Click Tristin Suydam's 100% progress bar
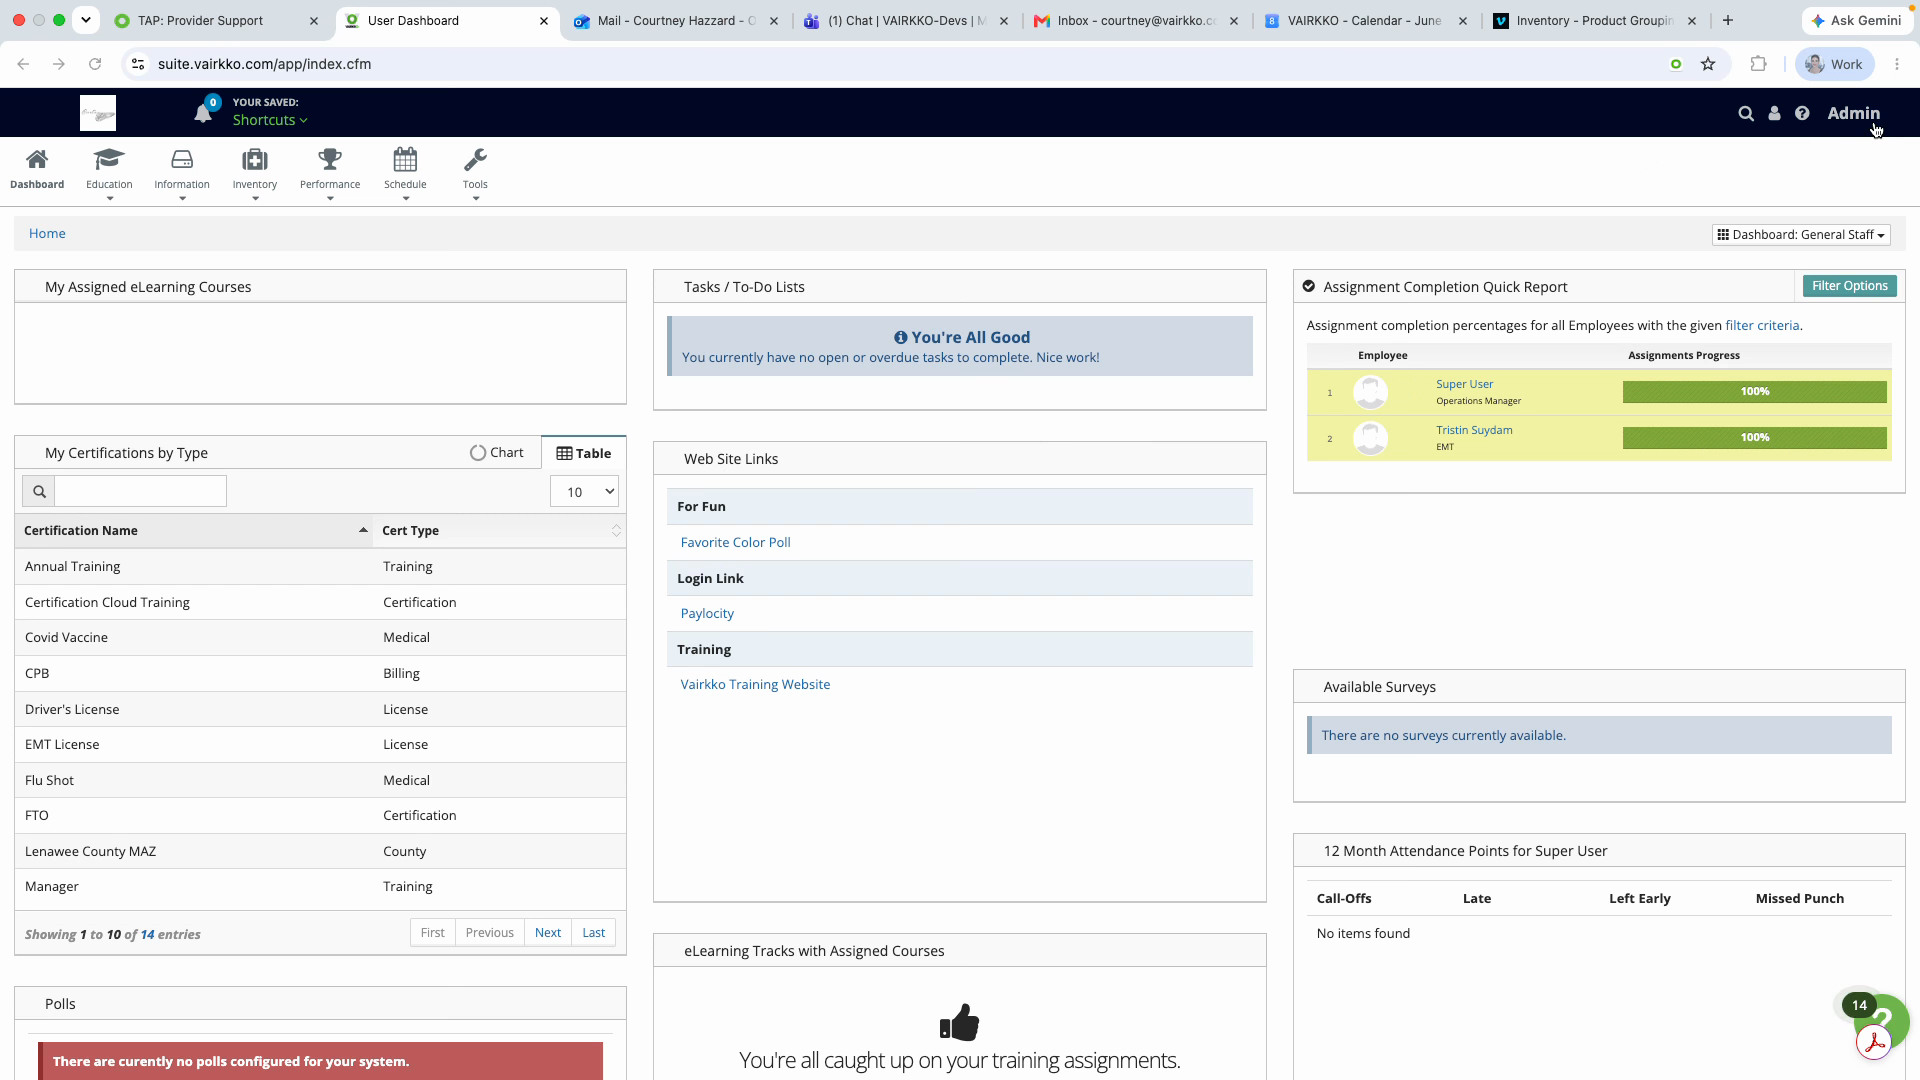The image size is (1920, 1080). pyautogui.click(x=1754, y=438)
